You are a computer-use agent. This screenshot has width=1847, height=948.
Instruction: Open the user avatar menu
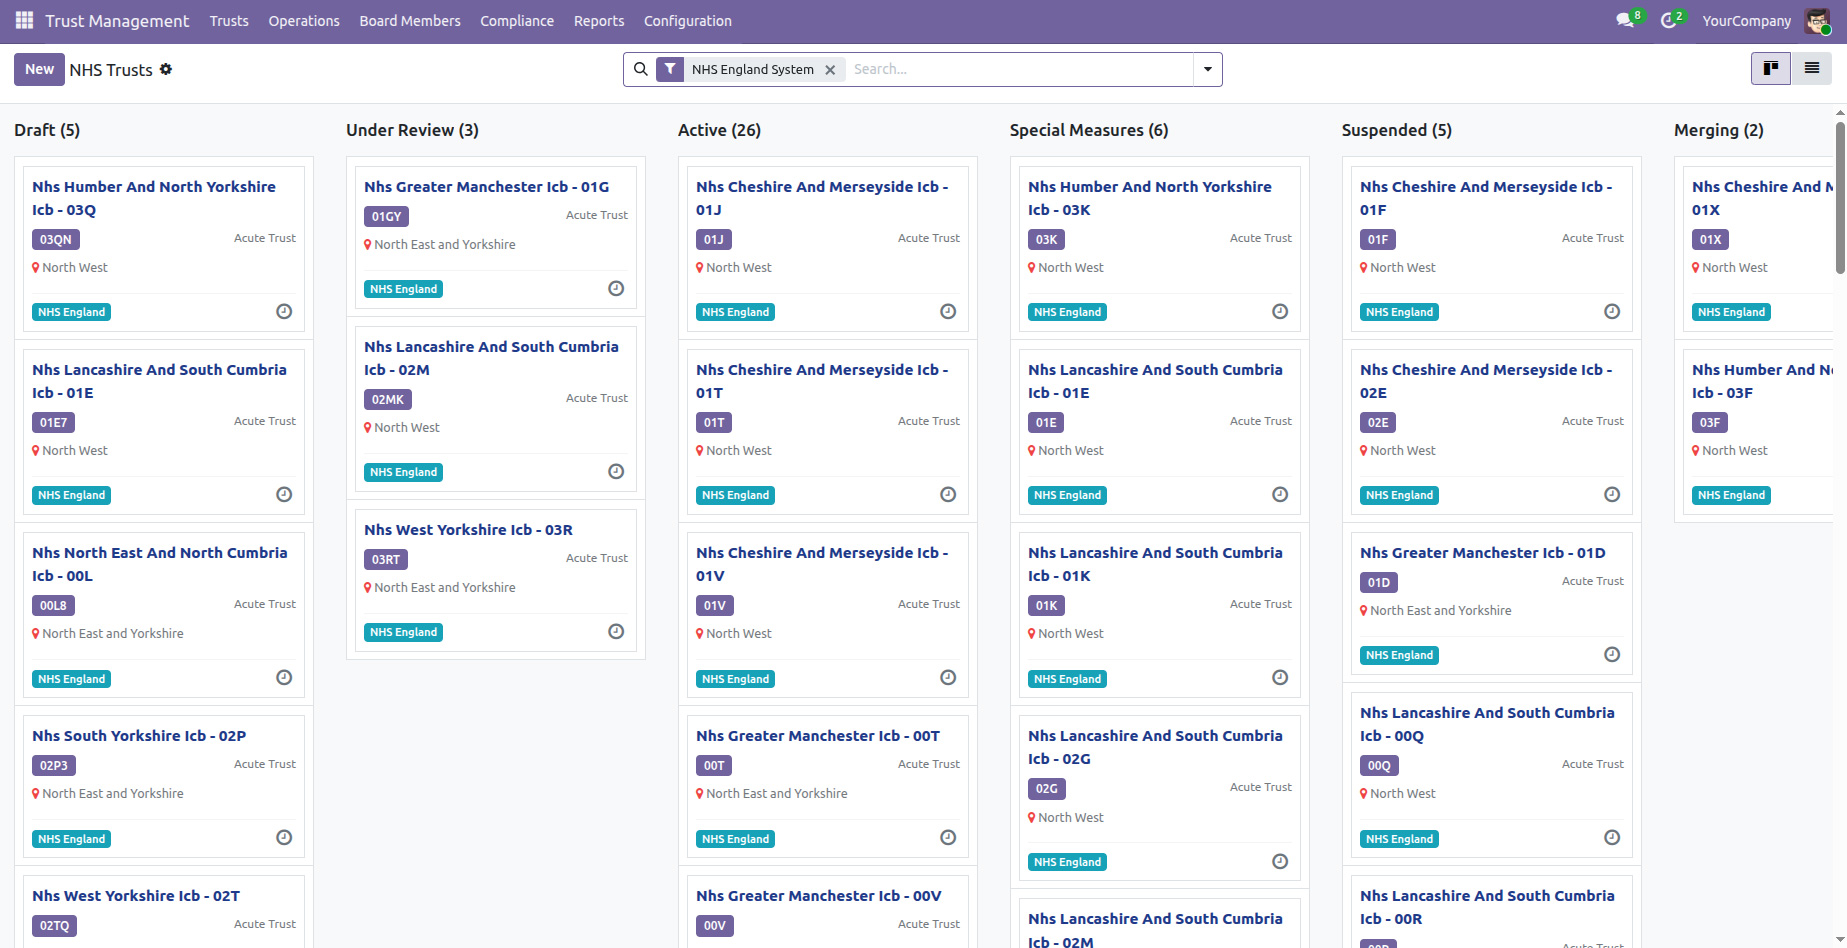click(1817, 21)
